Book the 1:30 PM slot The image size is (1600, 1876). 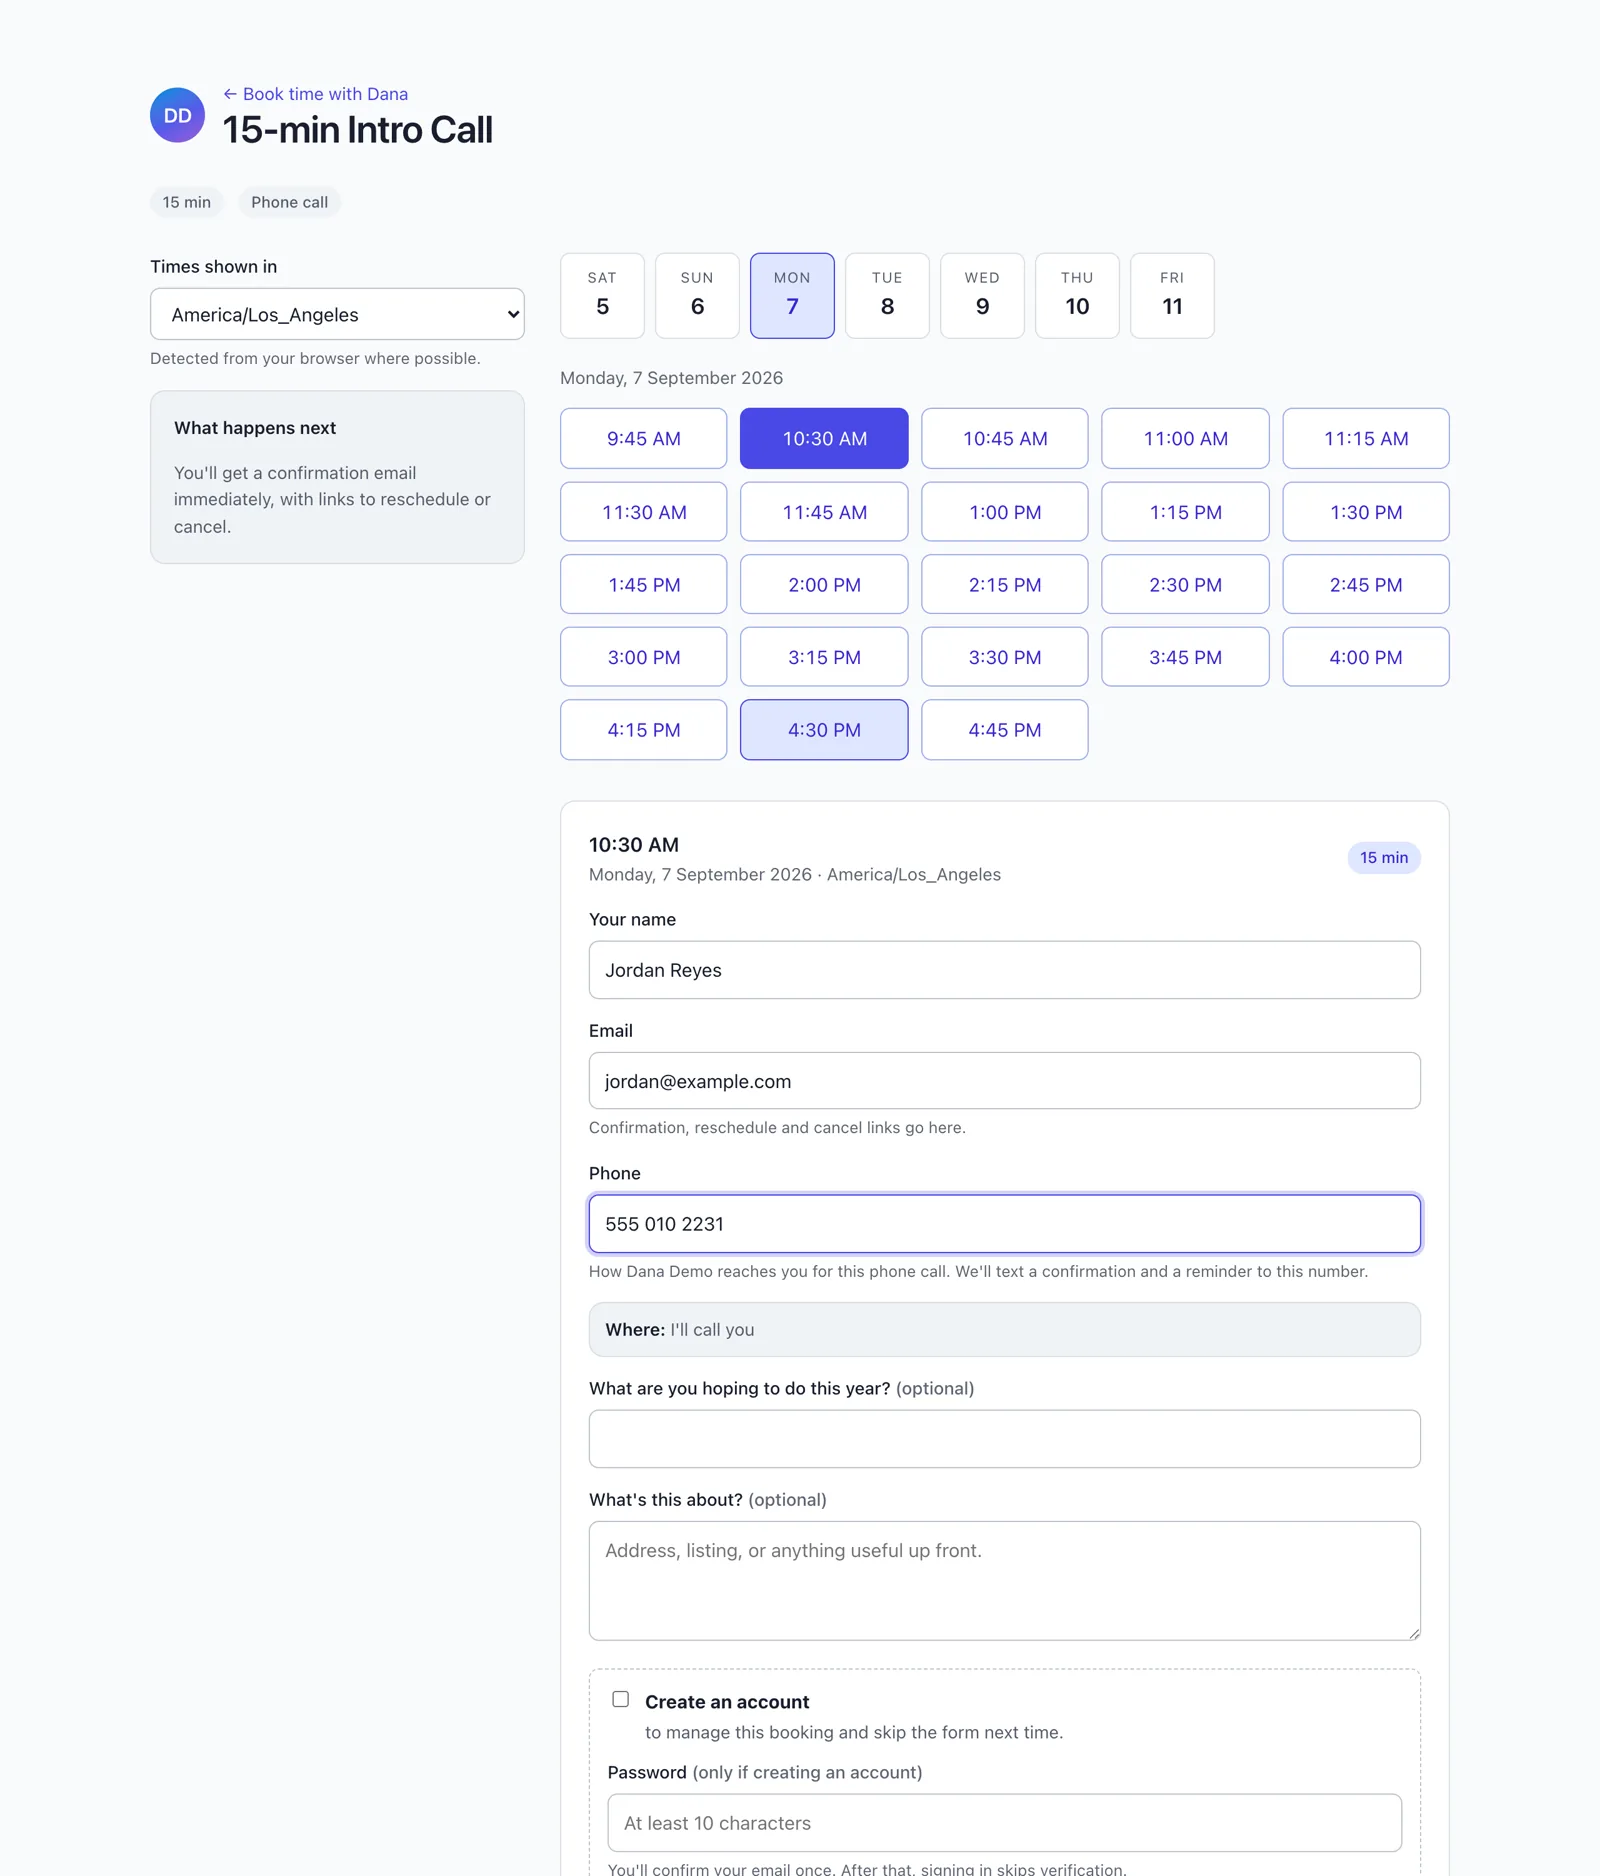1366,512
